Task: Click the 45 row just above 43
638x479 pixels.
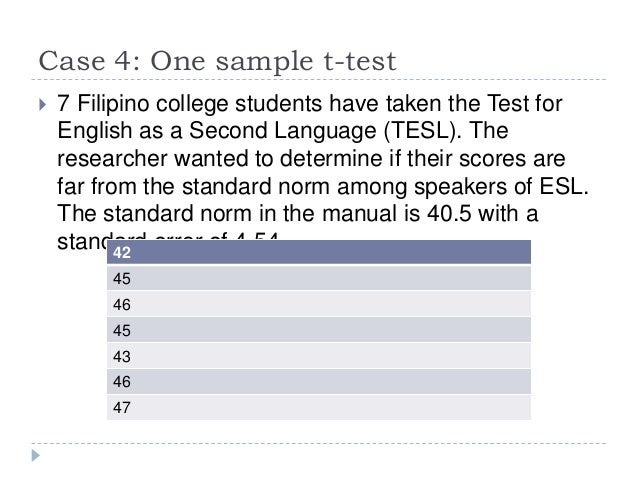Action: [x=319, y=330]
